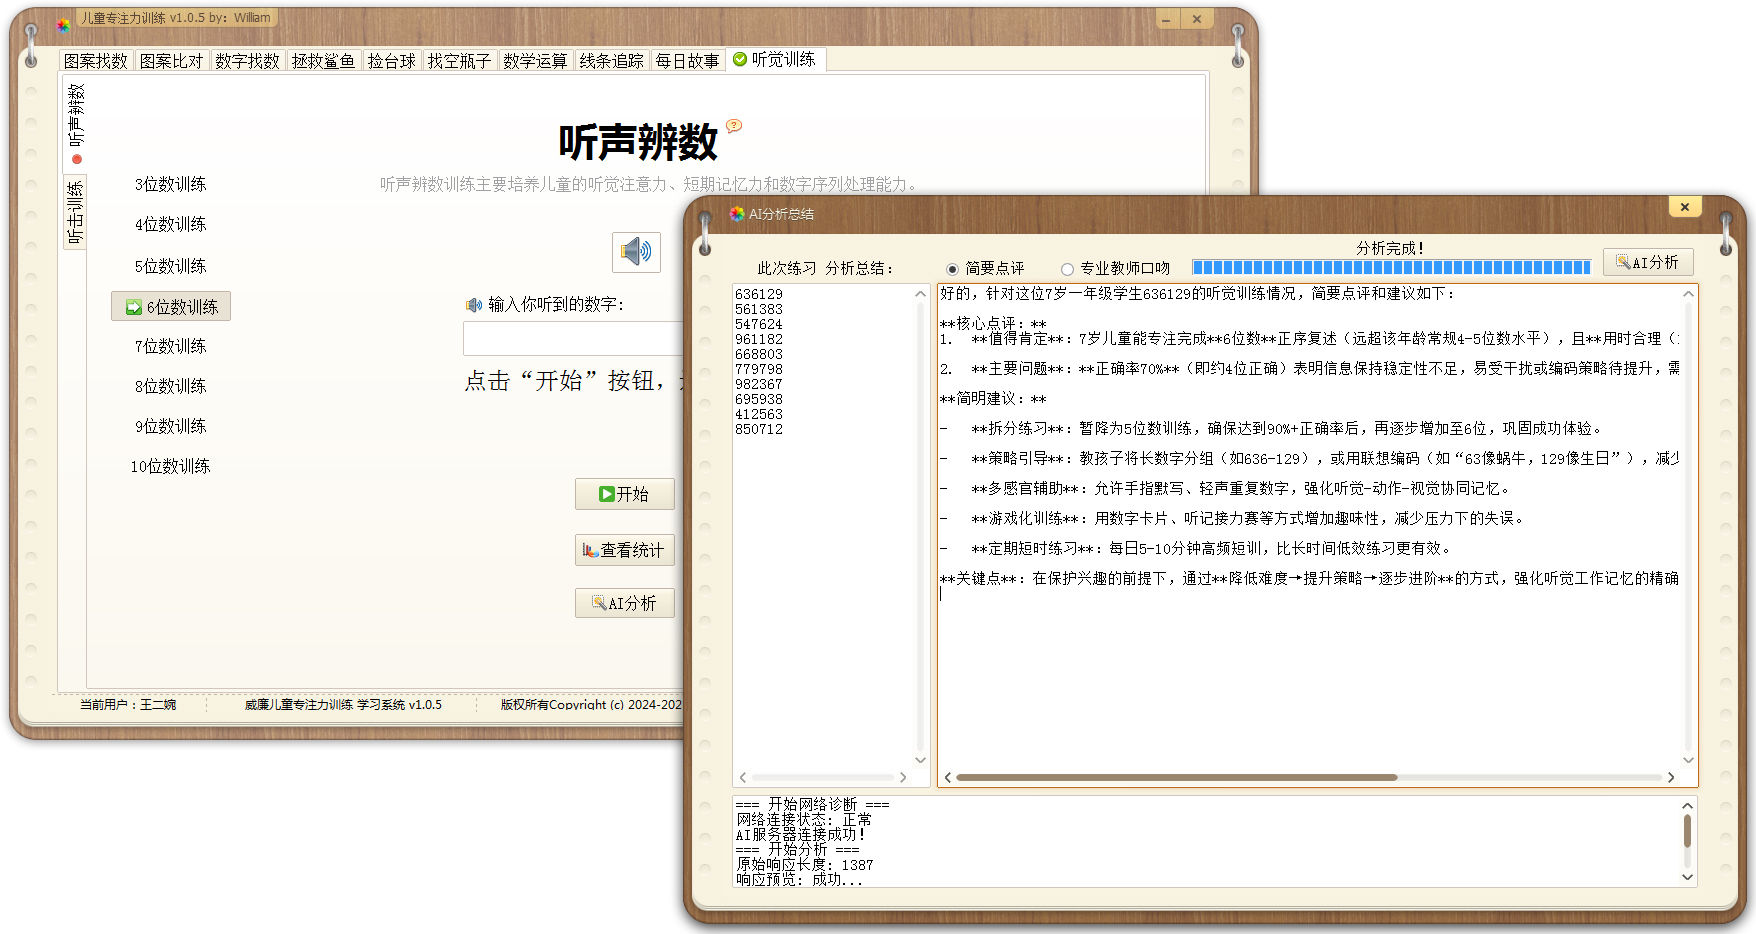Click the green arrow icon on 6位数训练 button
The image size is (1756, 934).
point(133,307)
